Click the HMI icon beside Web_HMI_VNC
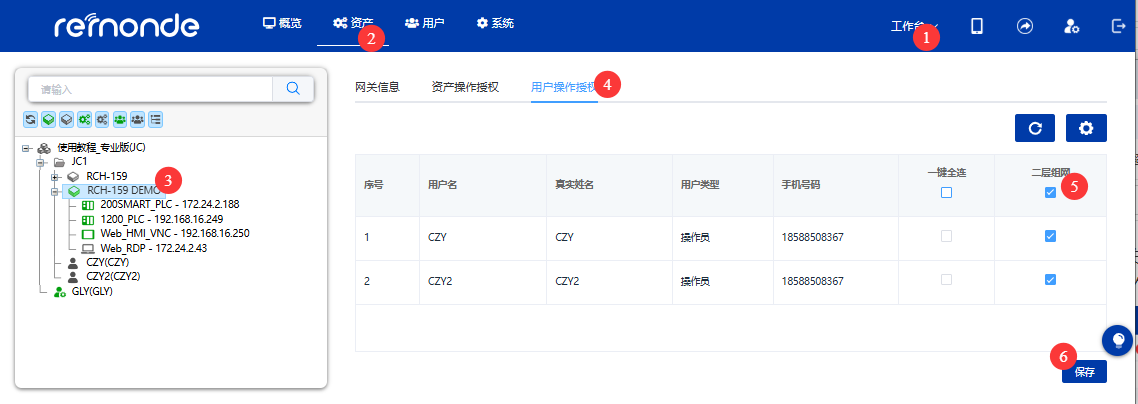The width and height of the screenshot is (1138, 404). 88,234
